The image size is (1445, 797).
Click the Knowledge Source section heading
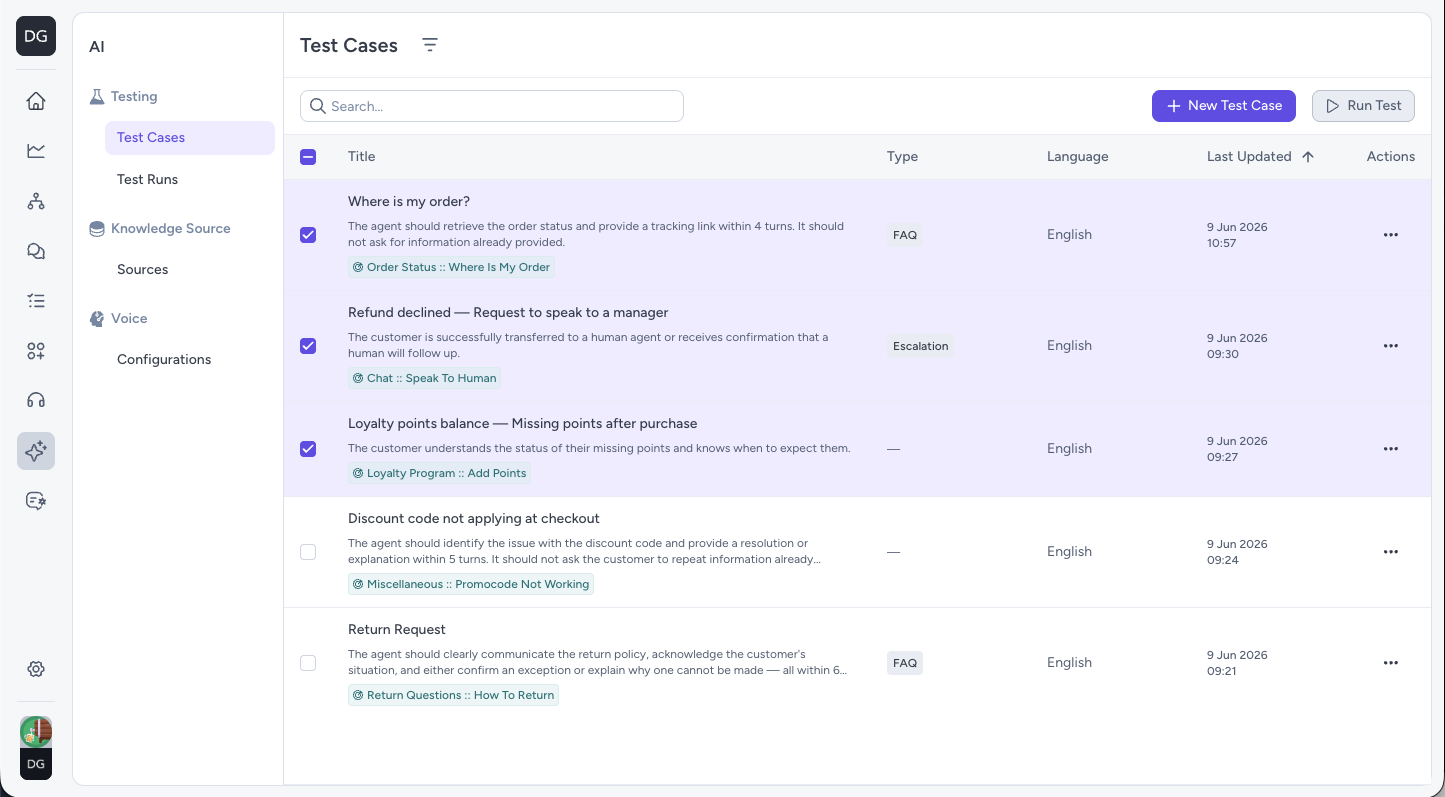pos(171,229)
